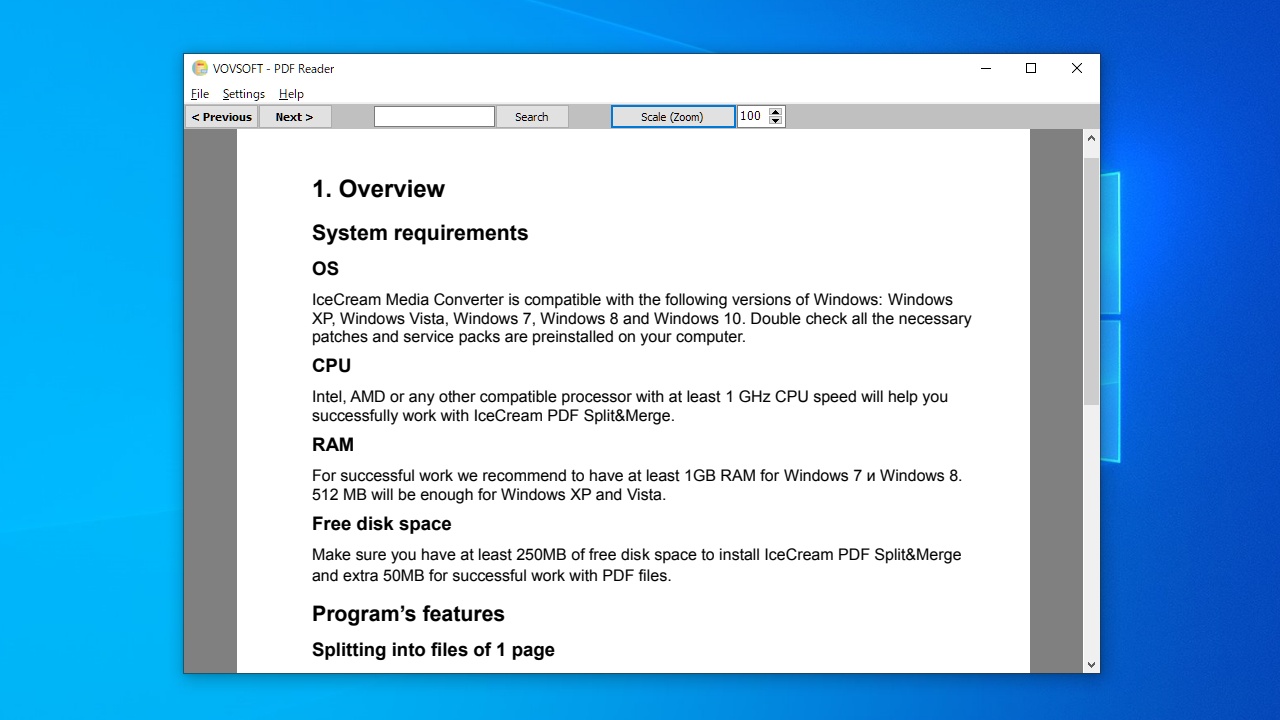This screenshot has width=1280, height=720.
Task: Click the Search button
Action: point(532,117)
